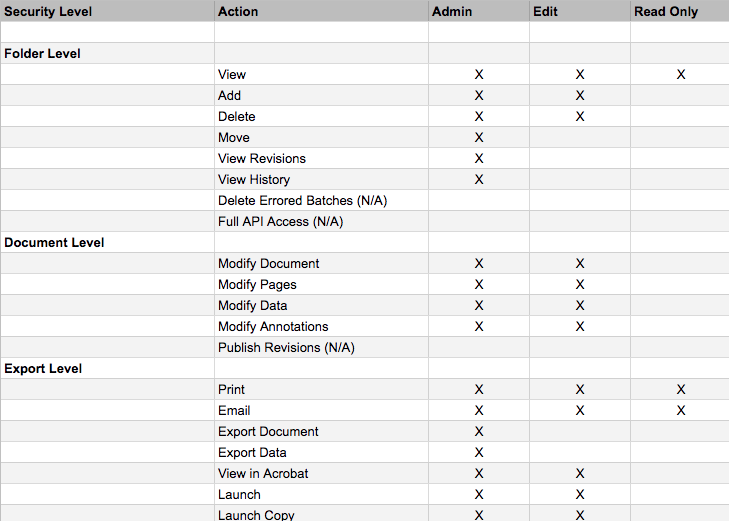Click the Action column header
This screenshot has width=729, height=521.
238,12
